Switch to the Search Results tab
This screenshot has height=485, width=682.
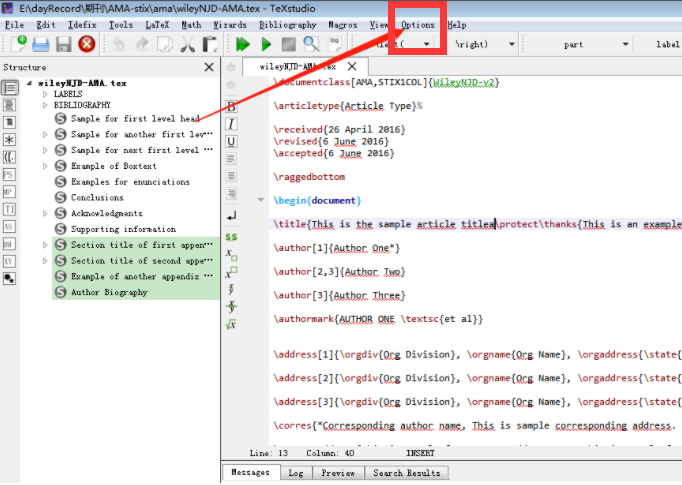coord(406,473)
